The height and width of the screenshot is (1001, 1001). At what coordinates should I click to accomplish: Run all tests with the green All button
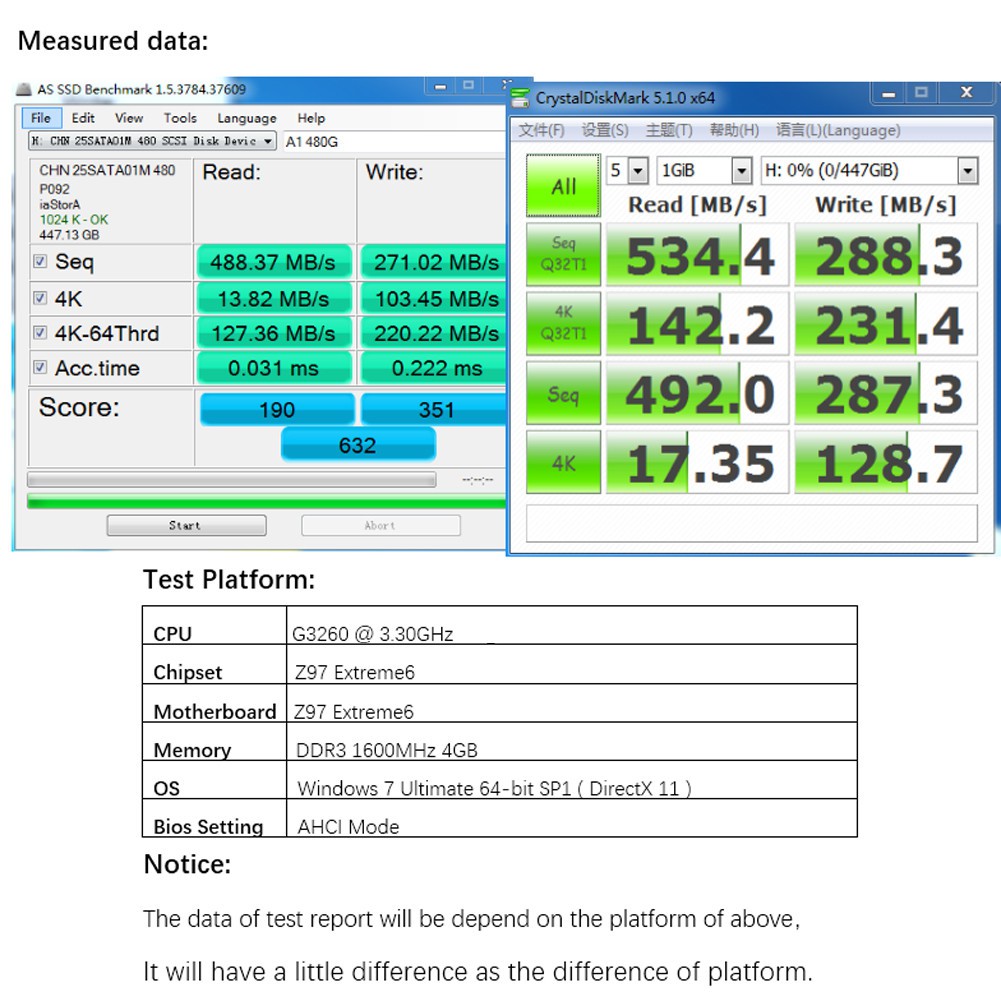pos(563,186)
